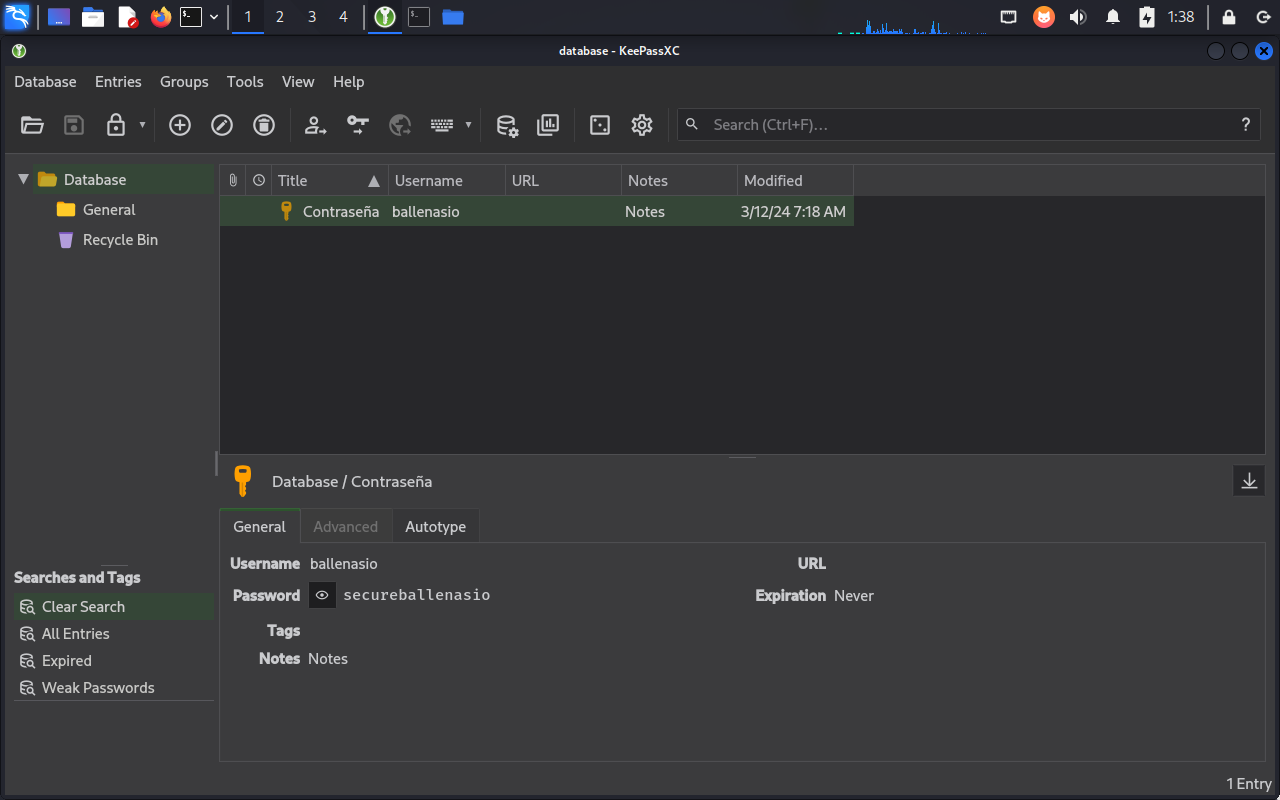Open the View menu
The image size is (1280, 800).
point(298,82)
